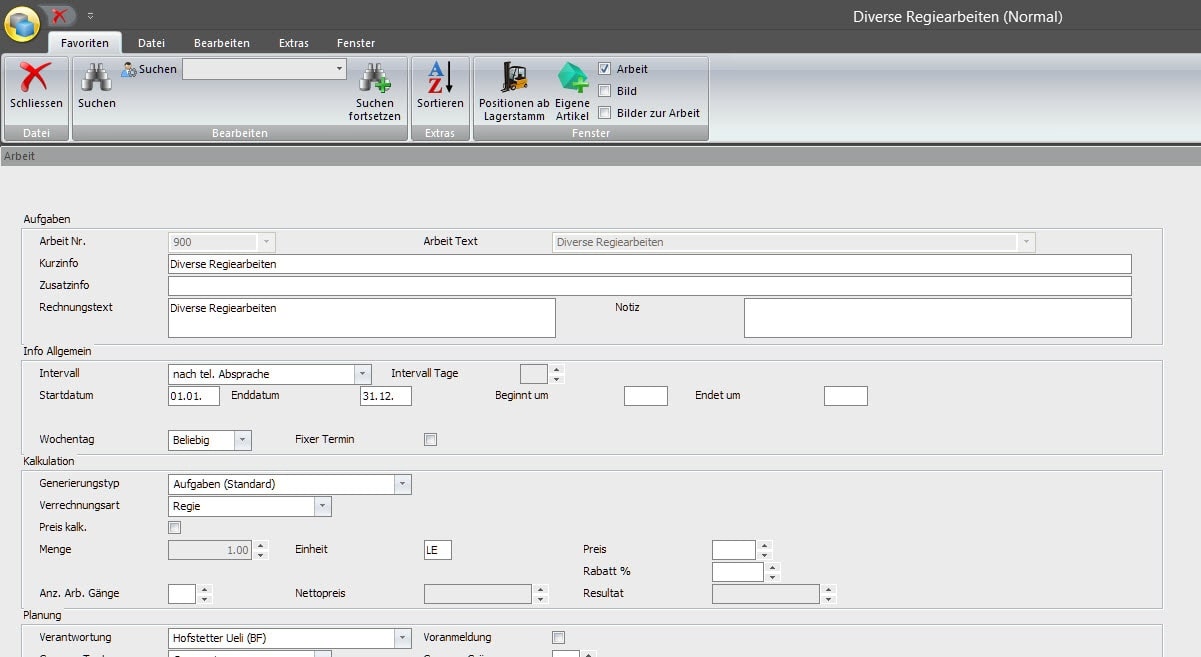Screen dimensions: 1201x657
Task: Adjust the Rabatt % stepper arrows
Action: 773,572
